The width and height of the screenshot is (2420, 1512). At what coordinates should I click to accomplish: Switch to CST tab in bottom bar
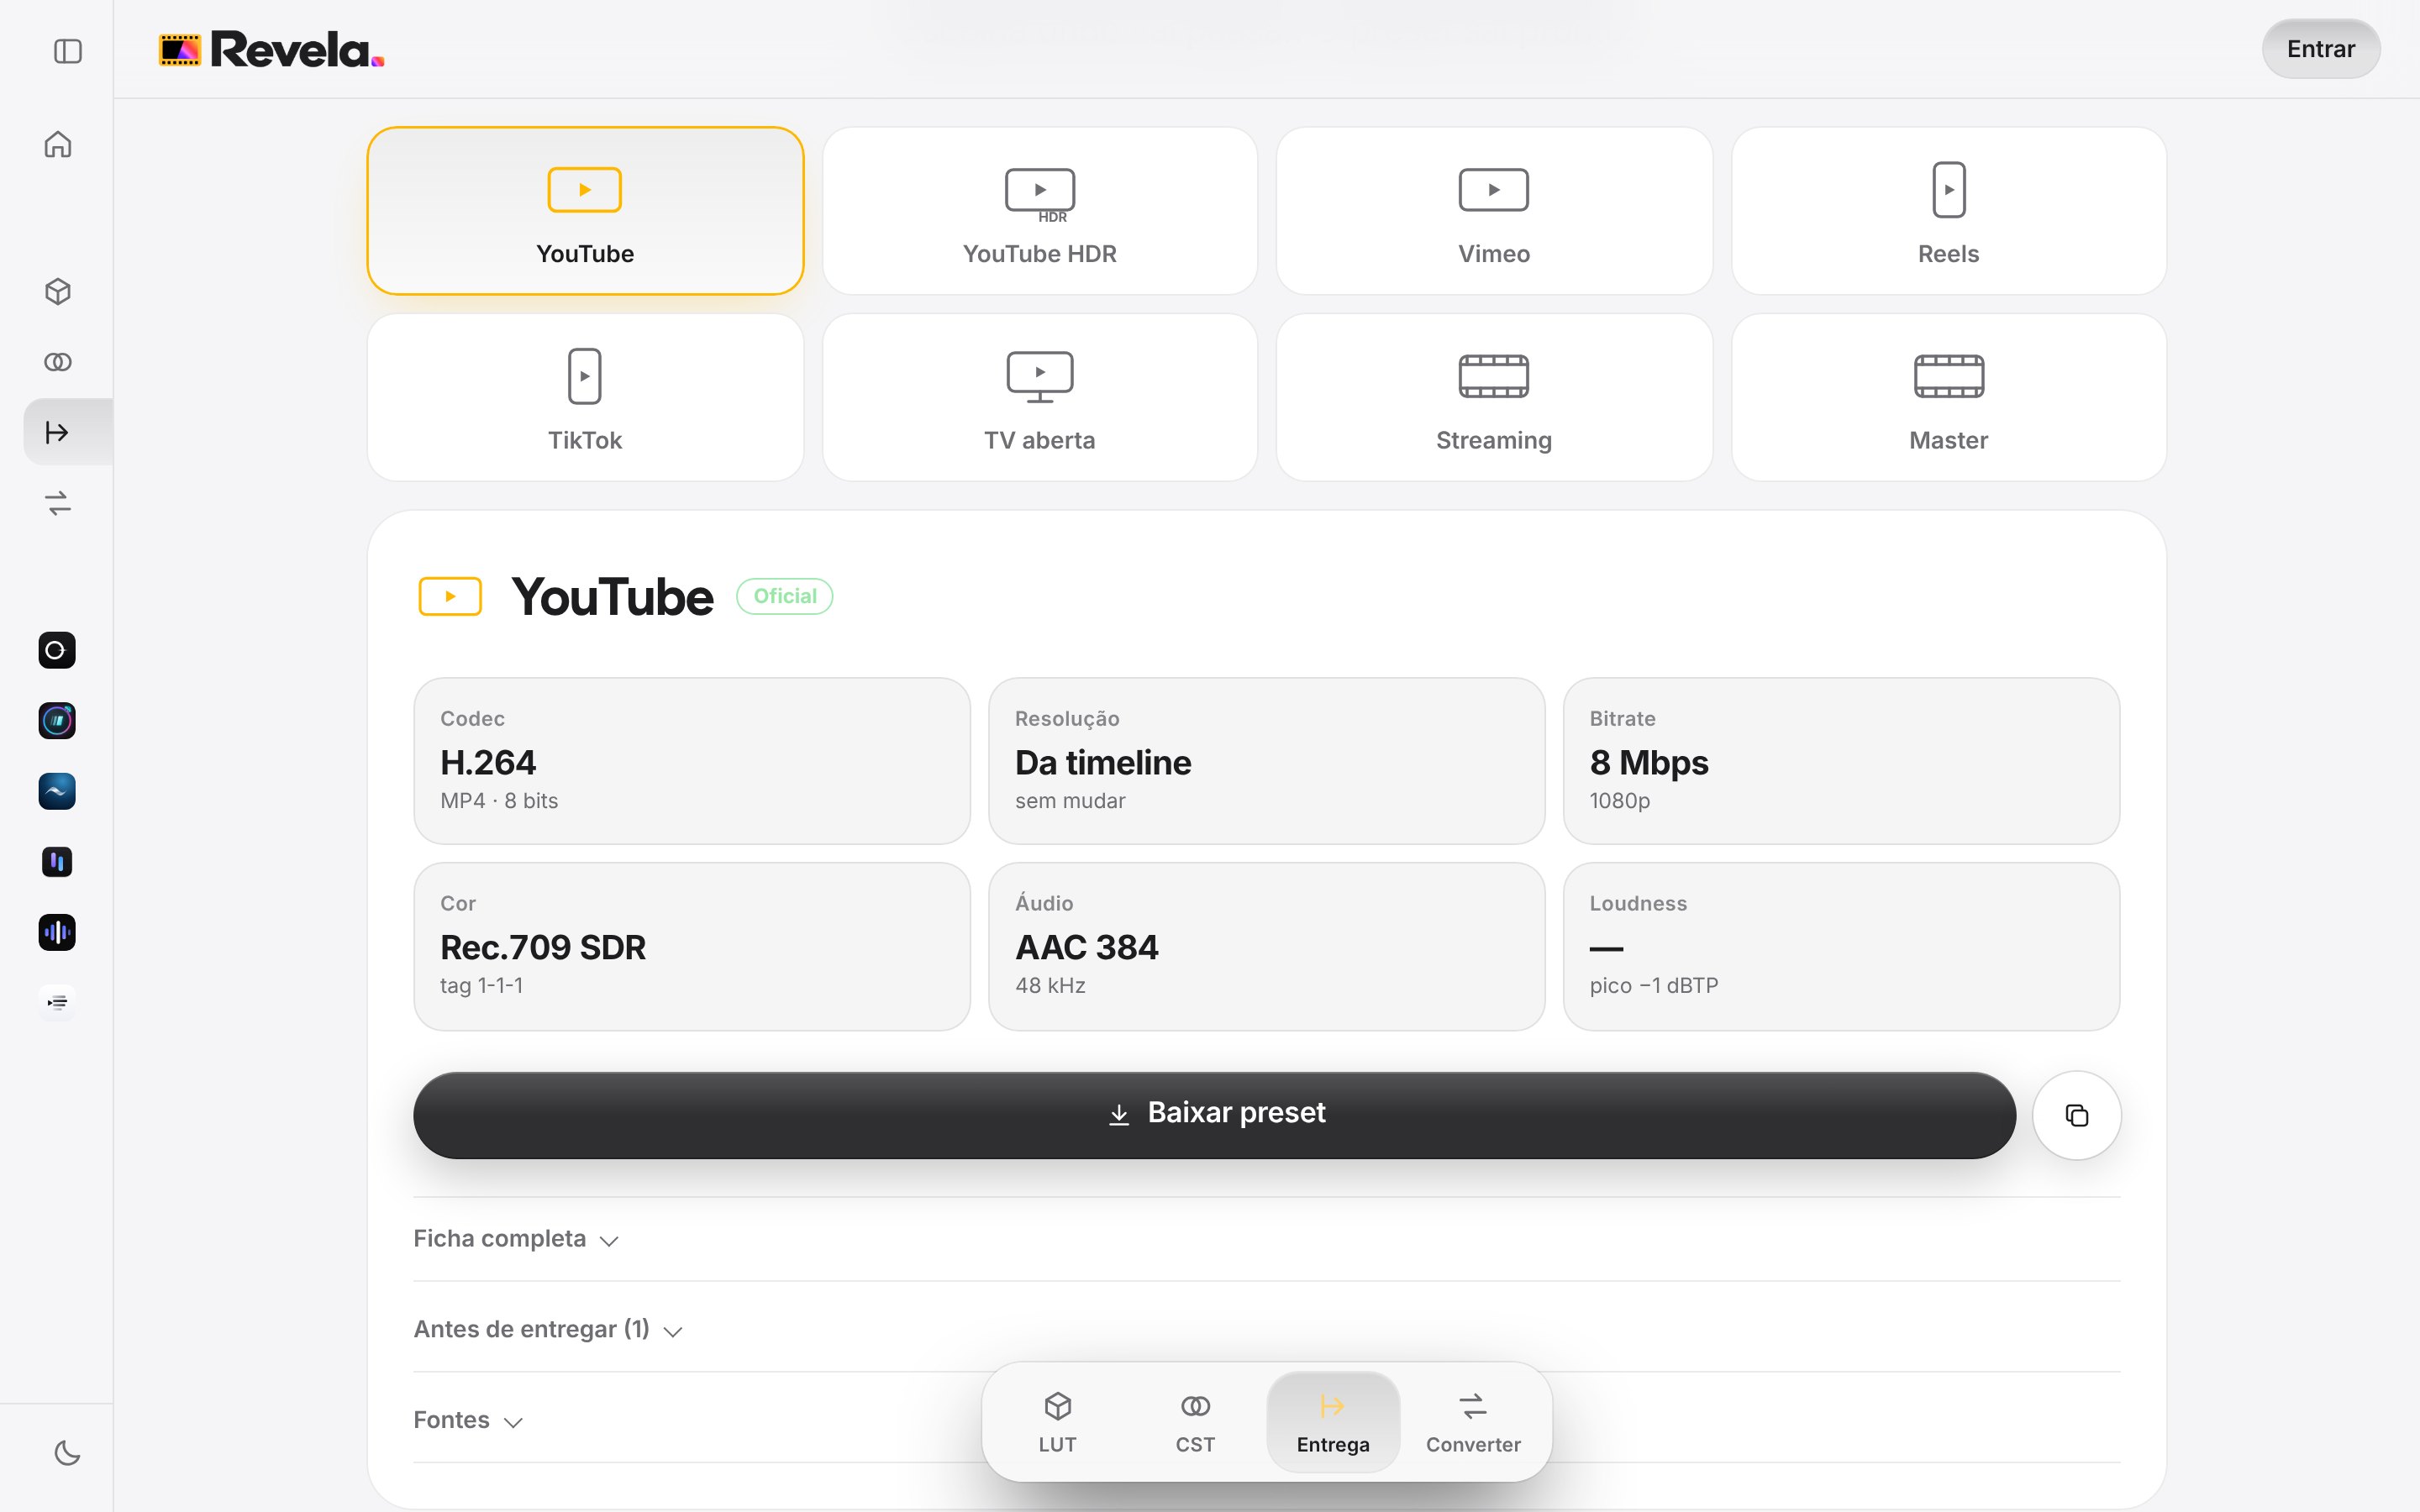1195,1421
